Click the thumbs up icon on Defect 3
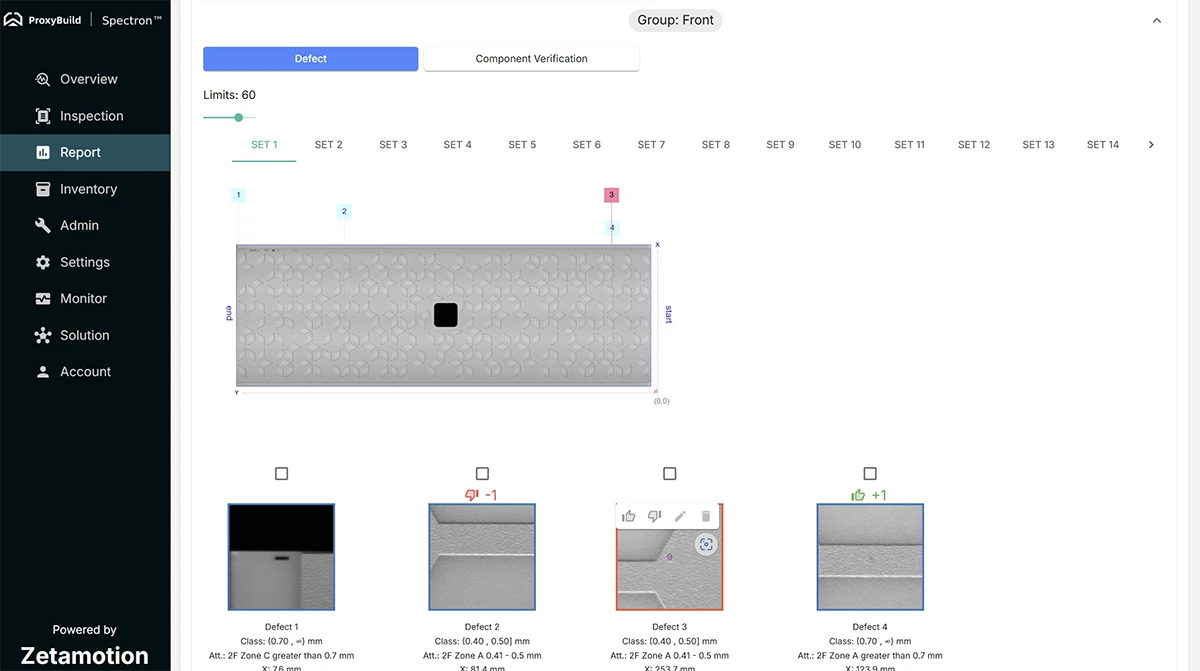1200x671 pixels. click(x=629, y=516)
